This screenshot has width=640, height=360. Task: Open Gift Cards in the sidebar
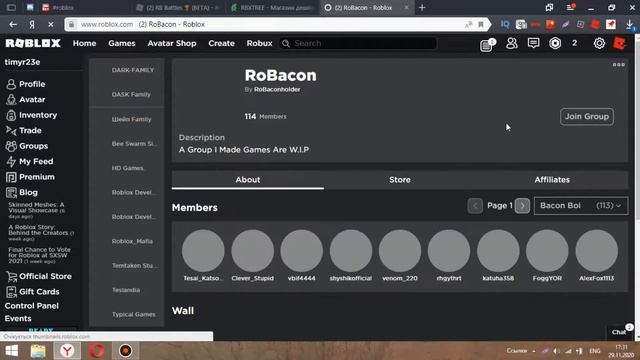pyautogui.click(x=33, y=292)
